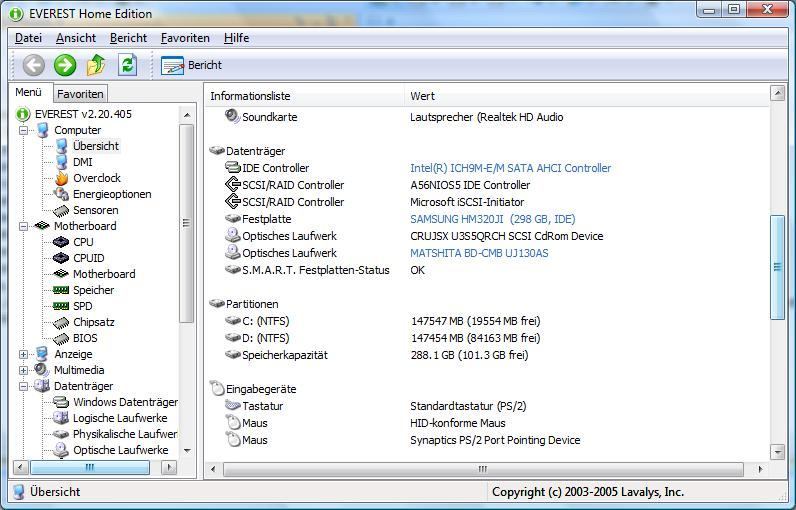Screen dimensions: 796x510
Task: Click the Tastatur keyboard icon
Action: pos(233,405)
